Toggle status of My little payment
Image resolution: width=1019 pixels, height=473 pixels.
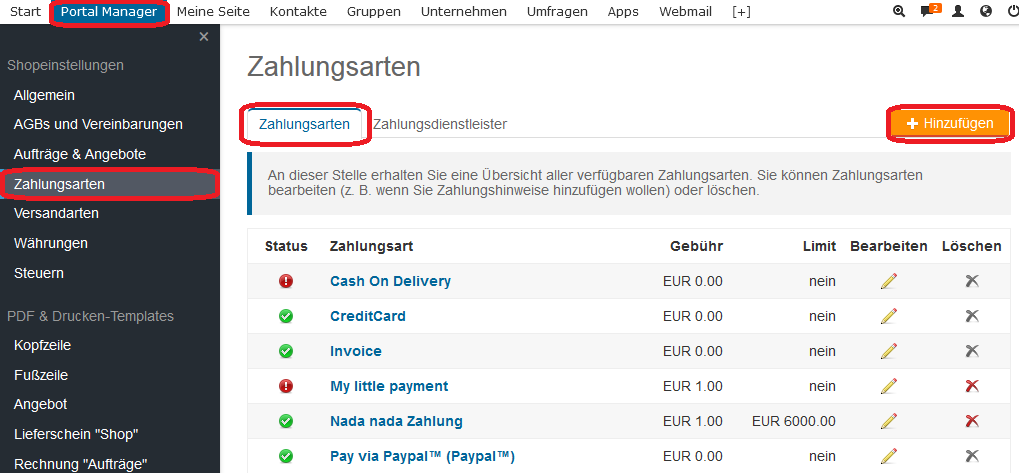[286, 386]
